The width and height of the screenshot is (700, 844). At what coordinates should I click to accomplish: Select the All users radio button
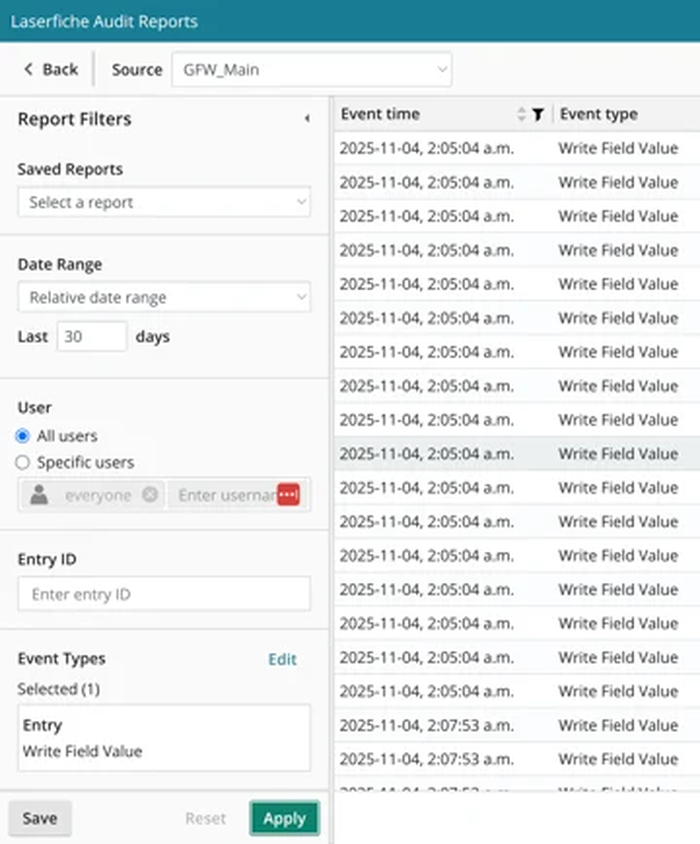pyautogui.click(x=23, y=435)
